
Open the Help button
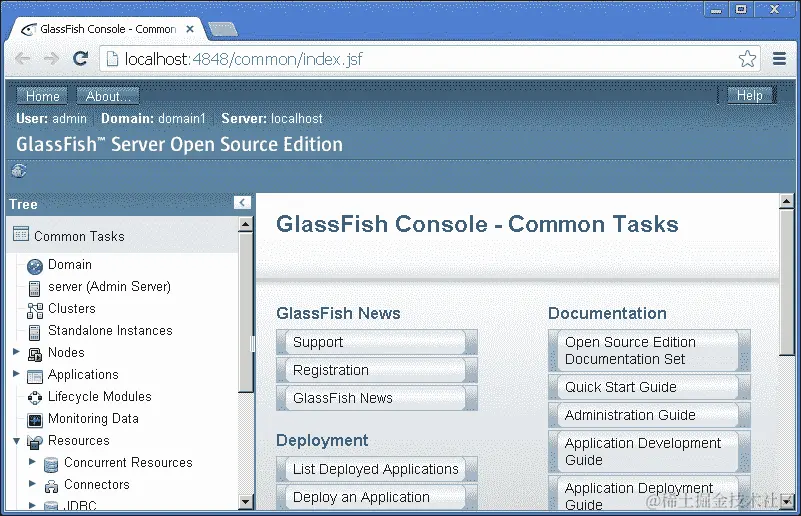(749, 95)
